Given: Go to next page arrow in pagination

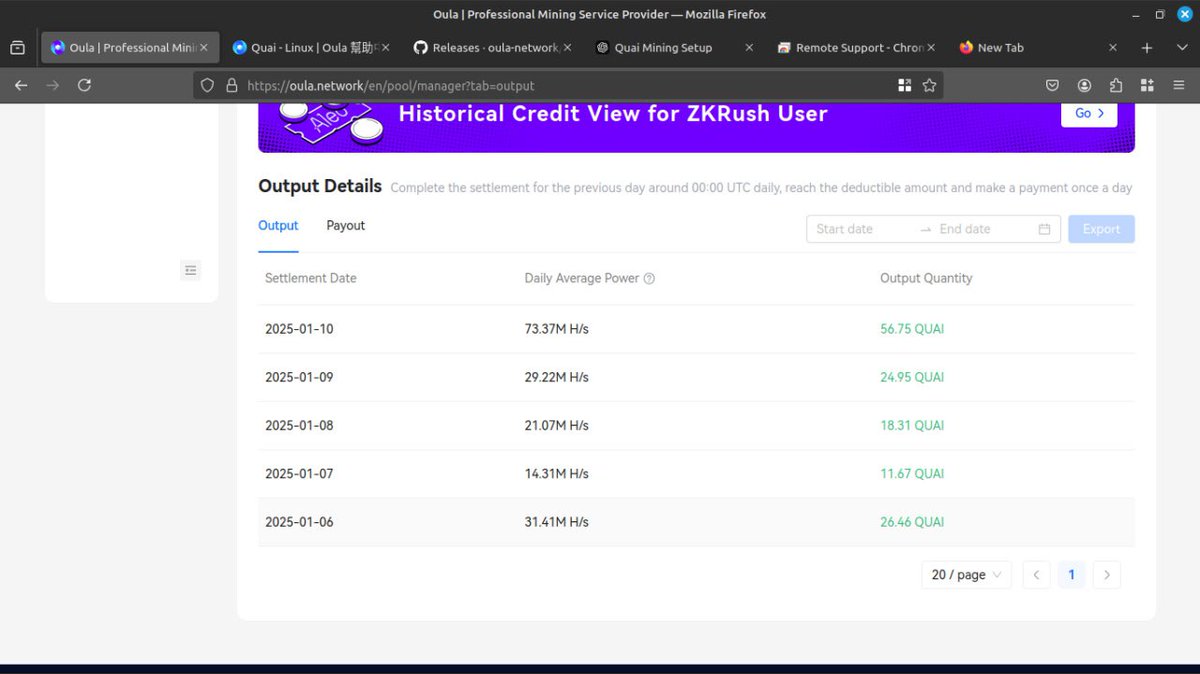Looking at the screenshot, I should coord(1107,575).
